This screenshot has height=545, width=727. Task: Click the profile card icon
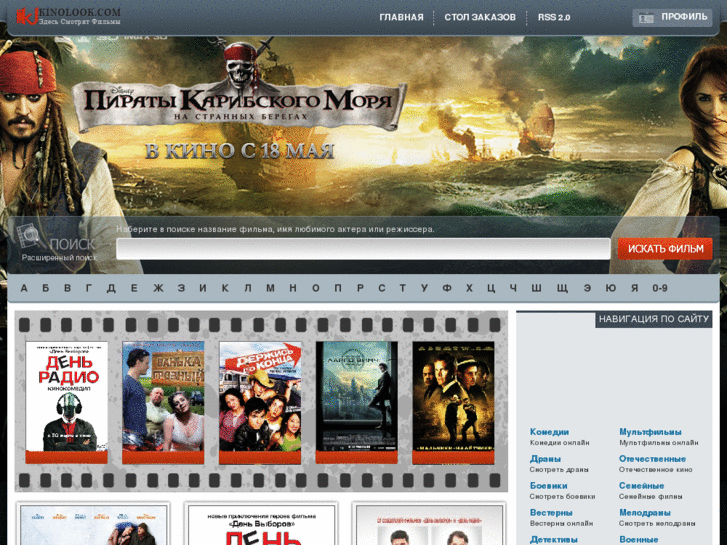coord(646,18)
